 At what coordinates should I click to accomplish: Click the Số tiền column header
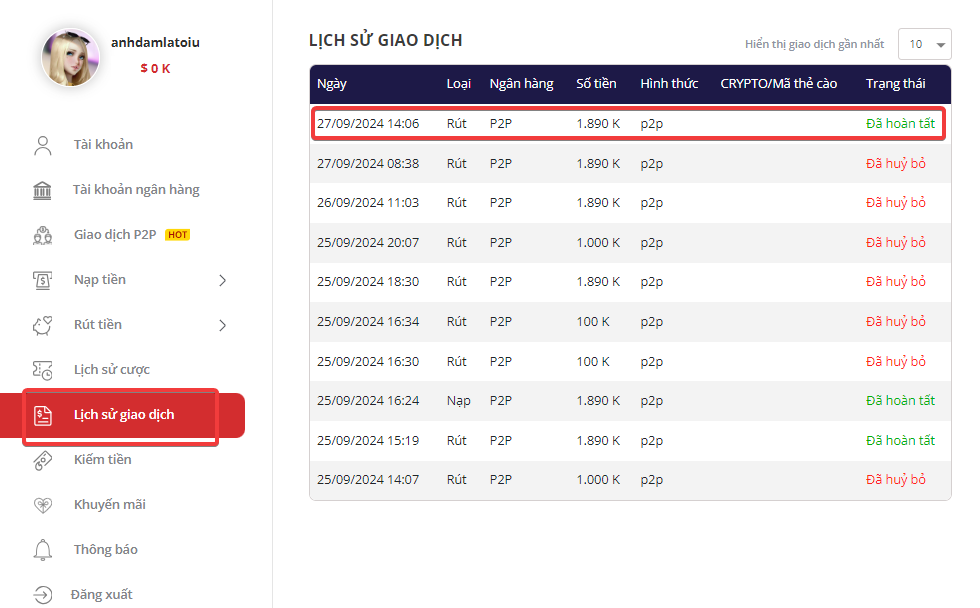596,84
